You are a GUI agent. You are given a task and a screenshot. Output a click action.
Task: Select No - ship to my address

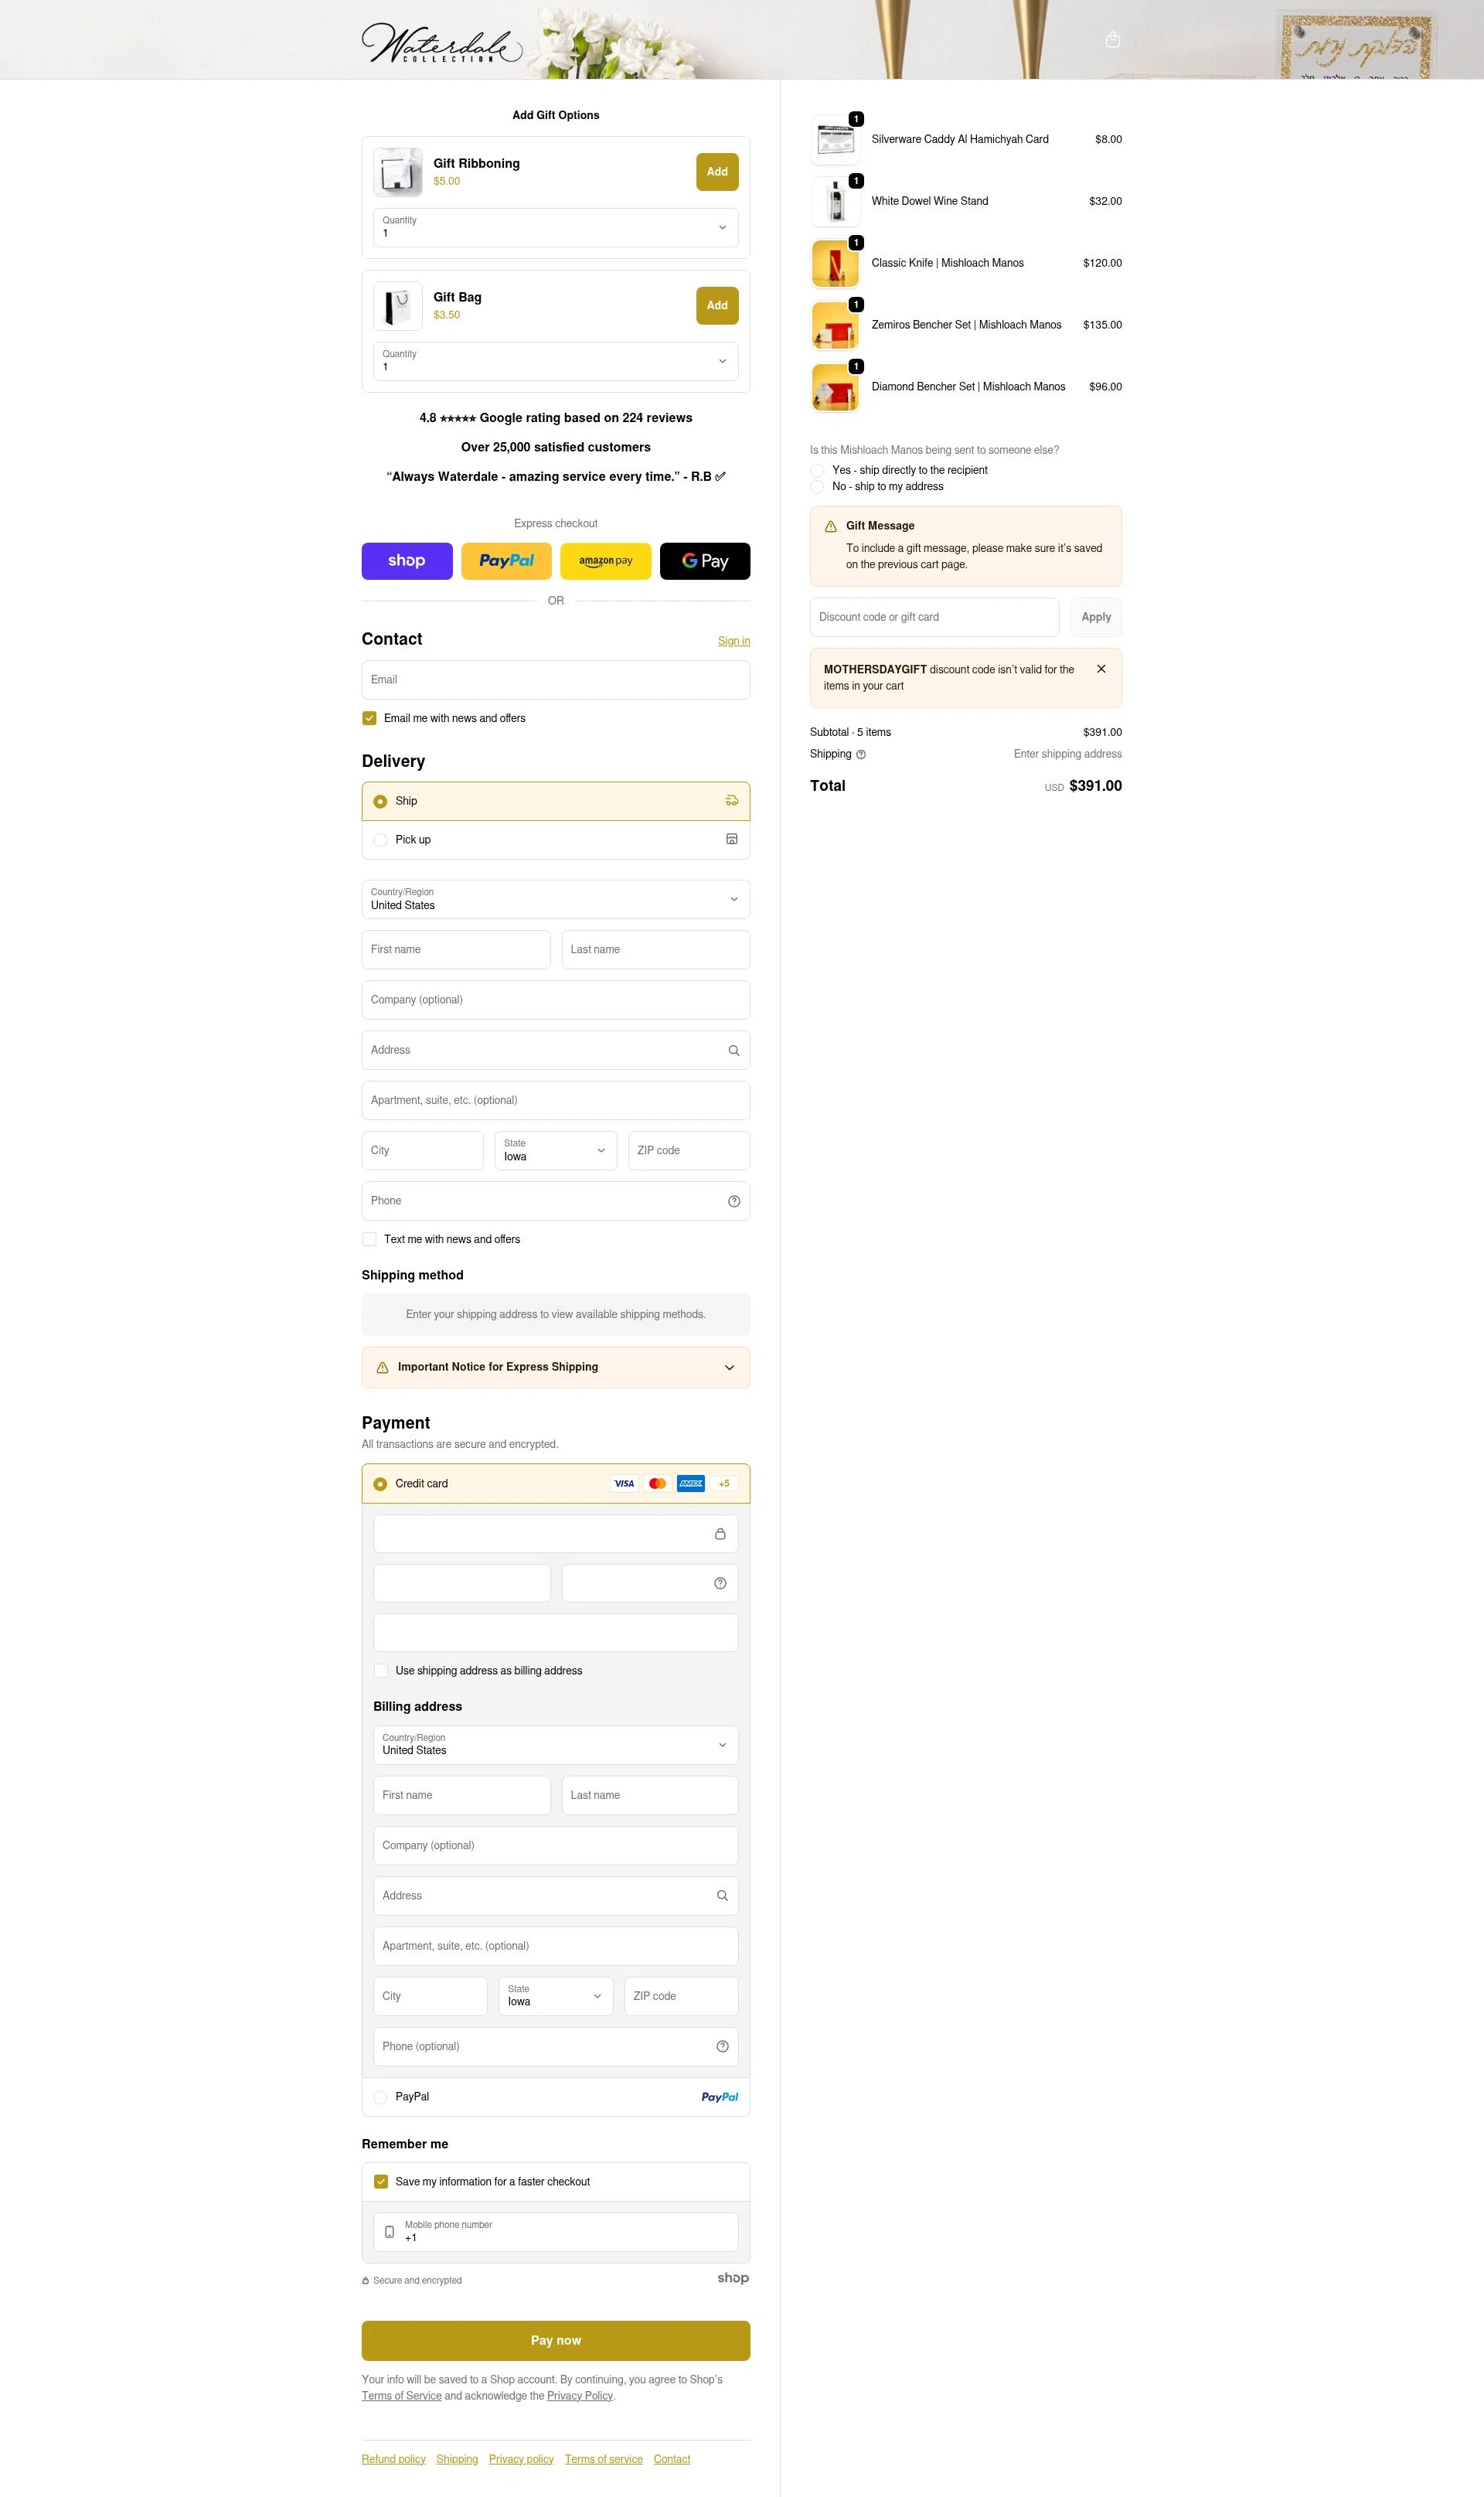(x=817, y=487)
